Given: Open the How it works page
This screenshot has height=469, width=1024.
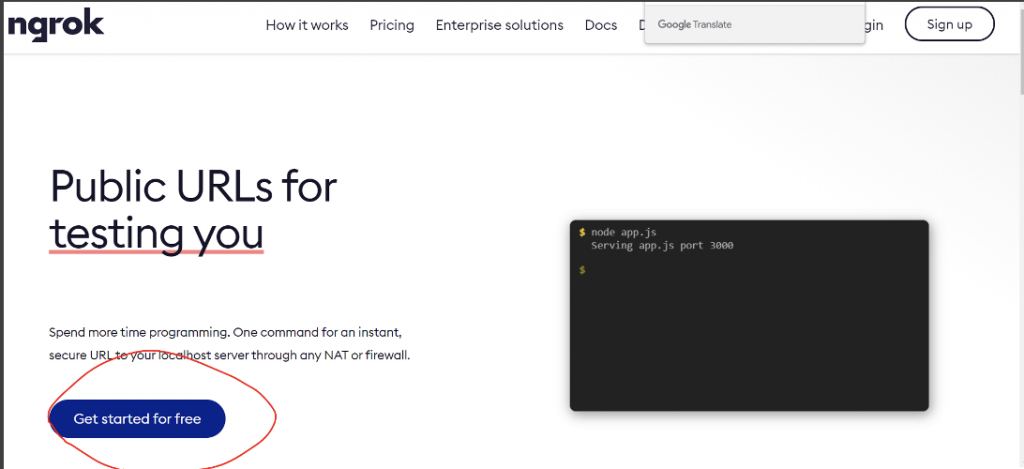Looking at the screenshot, I should tap(307, 25).
